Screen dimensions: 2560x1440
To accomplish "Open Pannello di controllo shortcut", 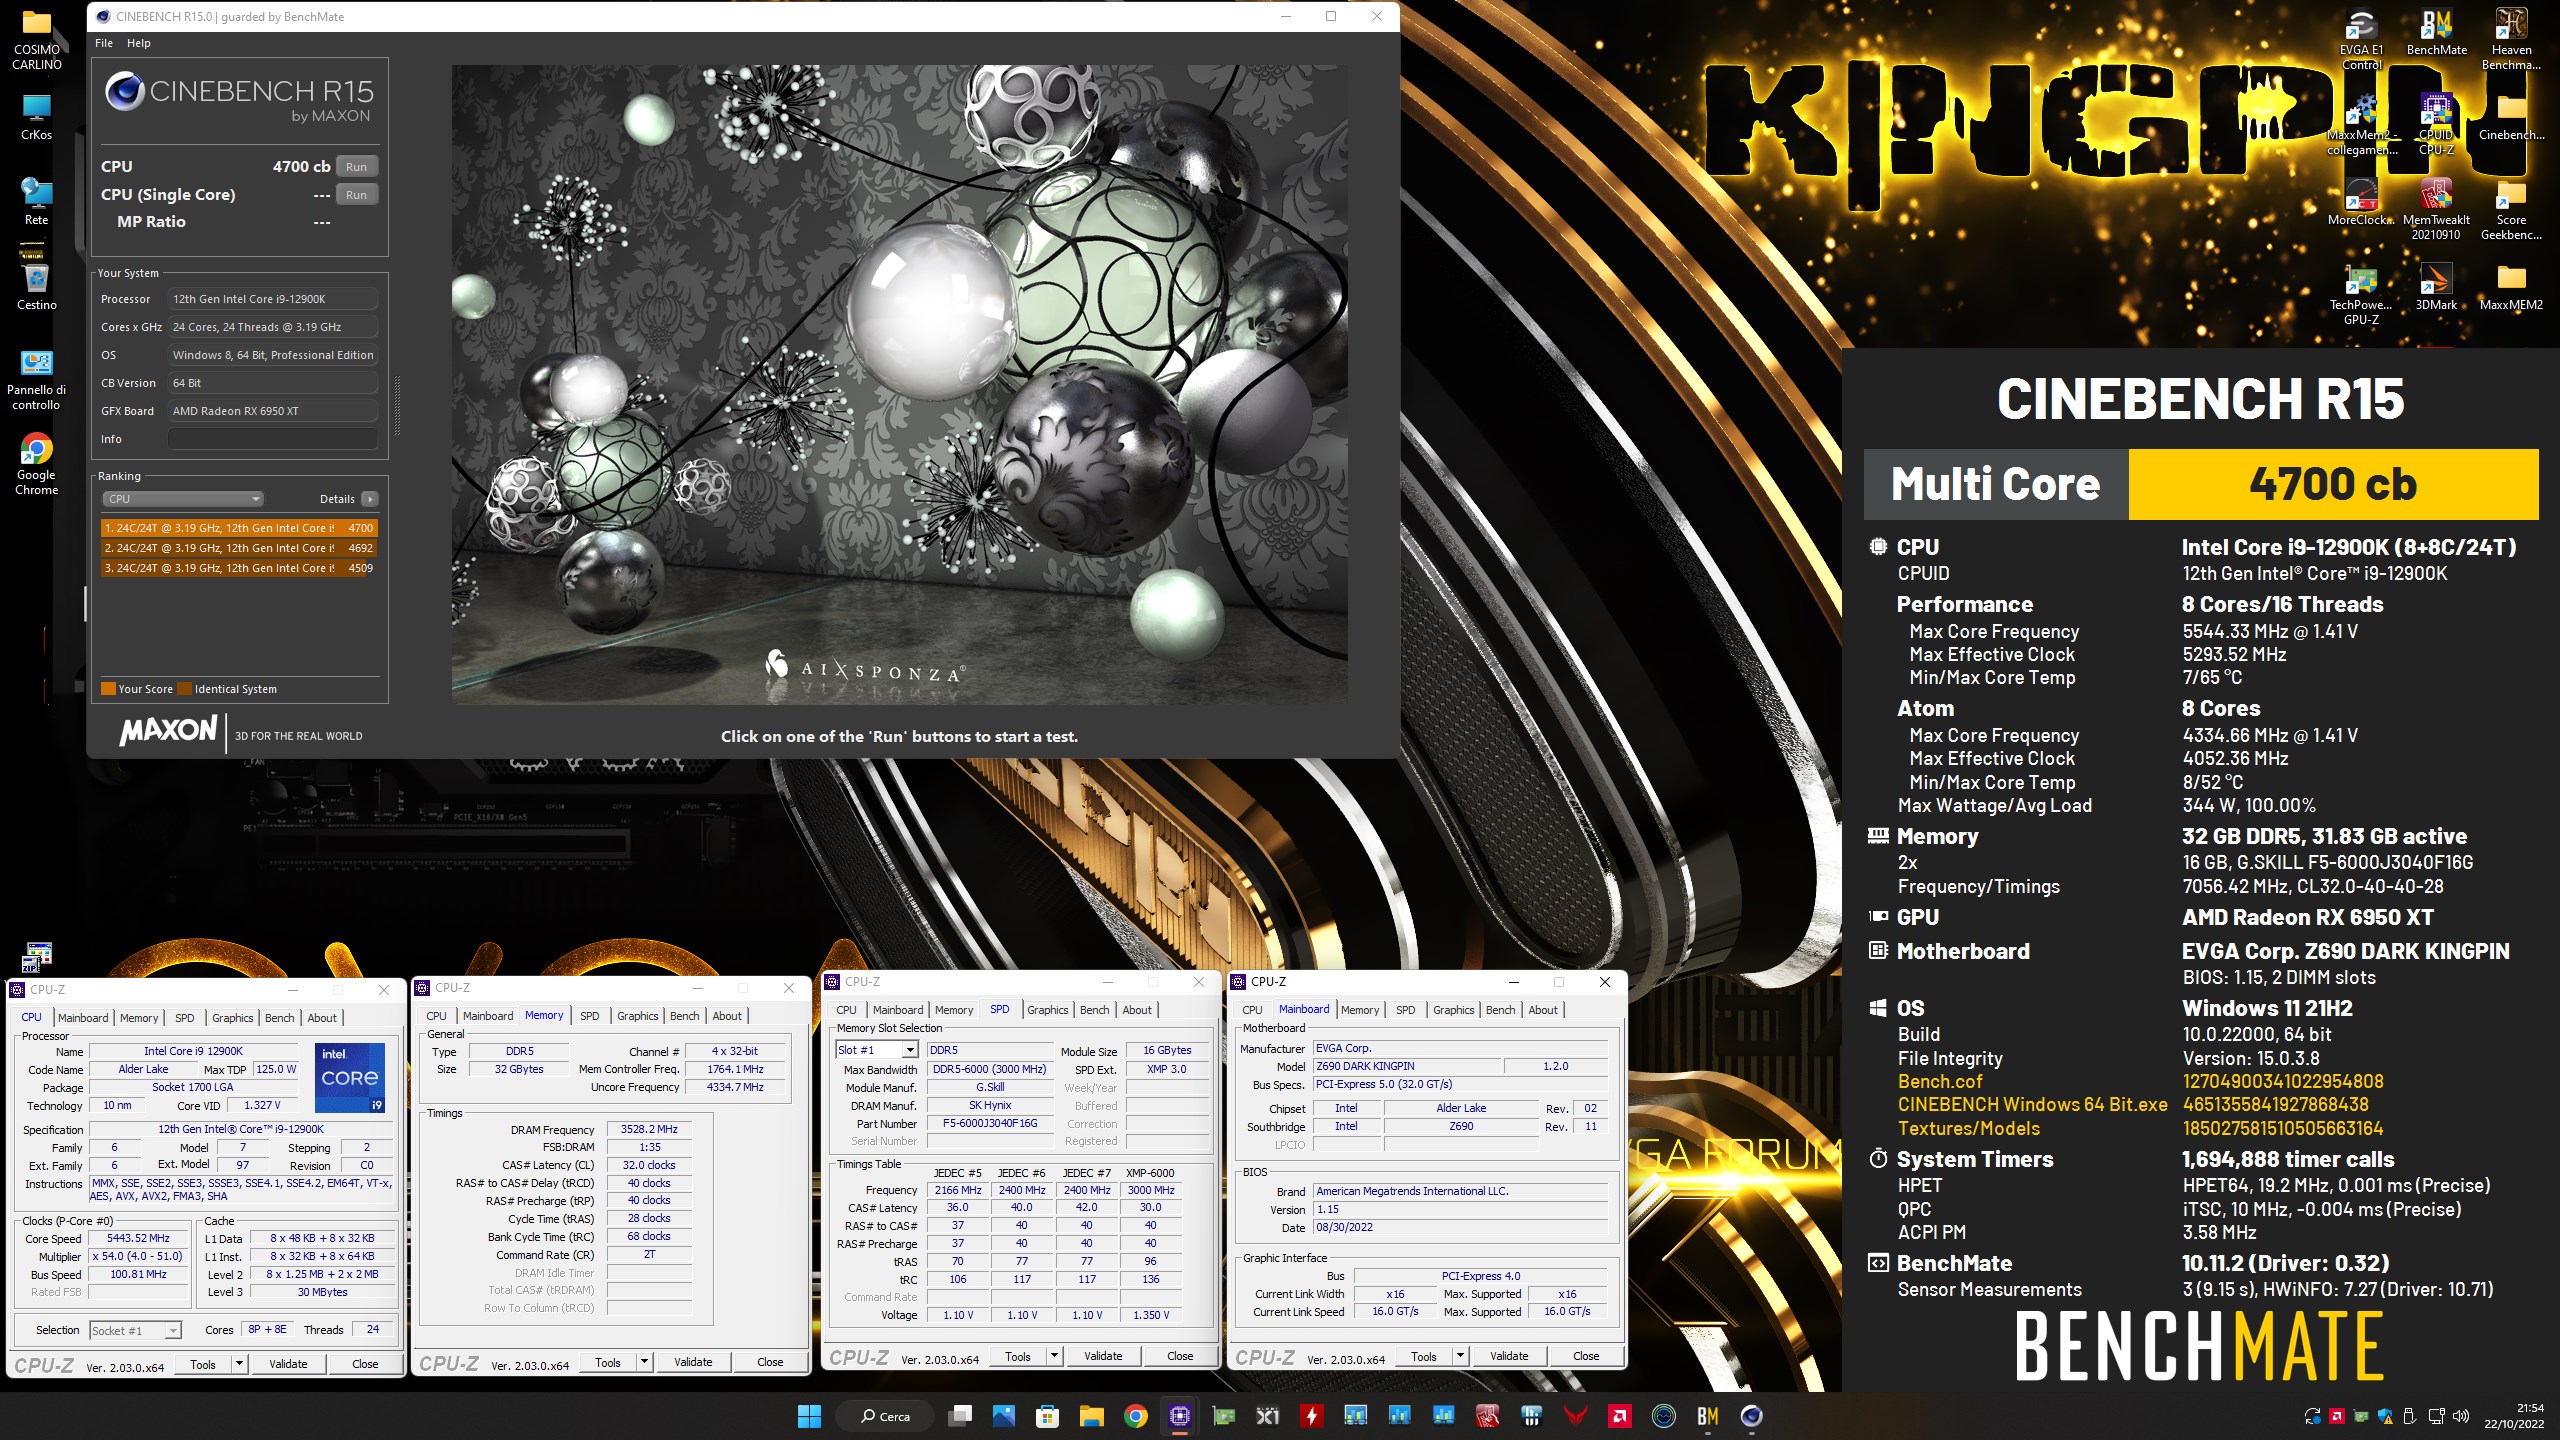I will click(37, 380).
